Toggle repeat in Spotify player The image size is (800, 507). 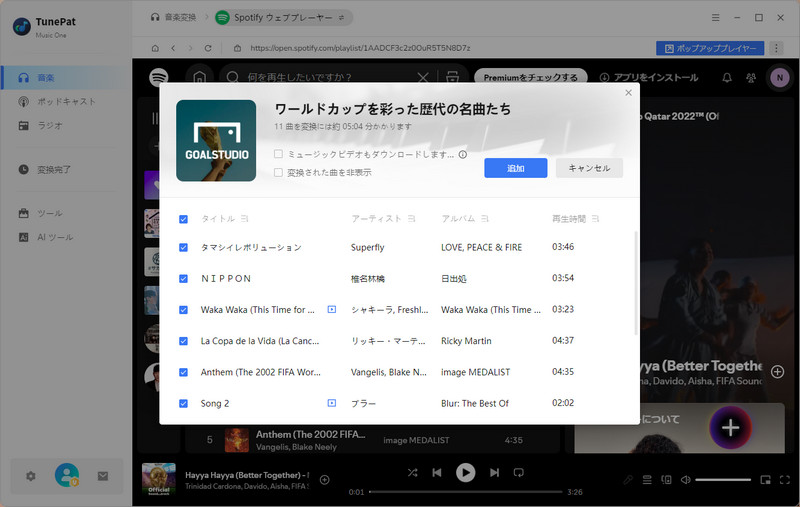518,472
